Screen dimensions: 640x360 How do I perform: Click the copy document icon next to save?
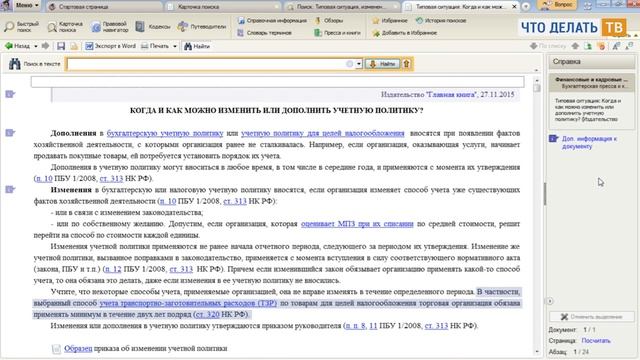click(x=74, y=46)
